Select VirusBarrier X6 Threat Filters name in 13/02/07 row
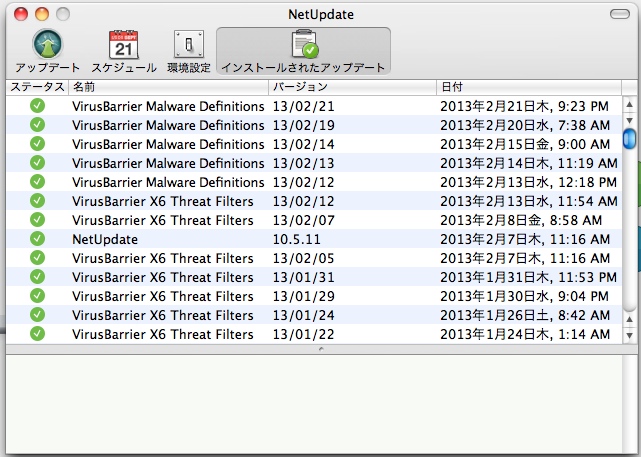641x457 pixels. pos(163,220)
